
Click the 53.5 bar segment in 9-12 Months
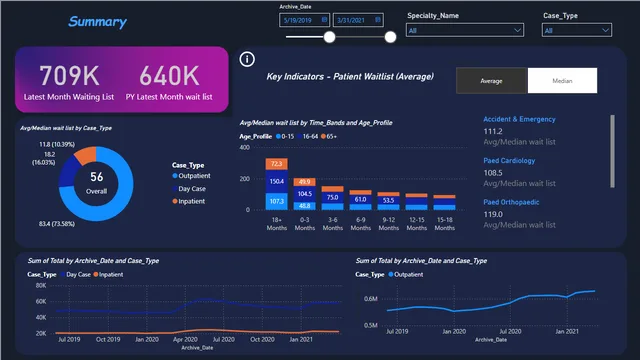click(388, 200)
